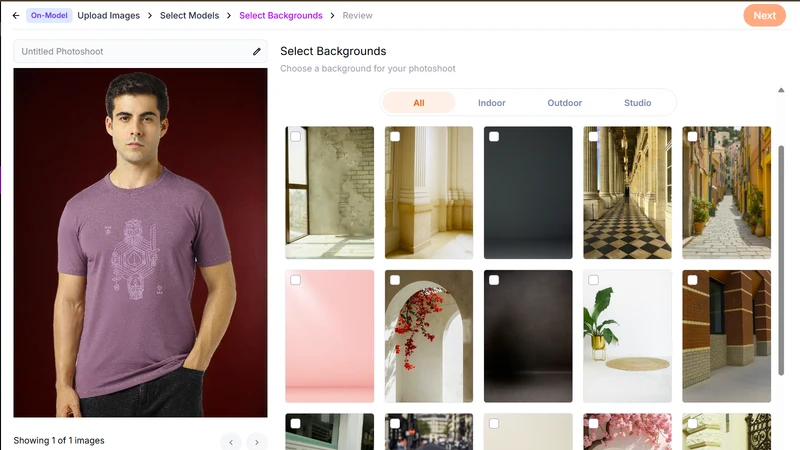Viewport: 800px width, 450px height.
Task: Check the cherry blossom background checkbox
Action: point(593,423)
